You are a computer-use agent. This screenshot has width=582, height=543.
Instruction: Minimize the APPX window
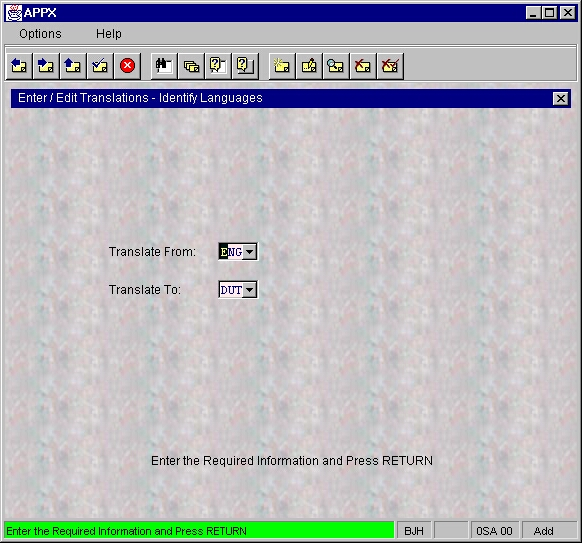click(x=533, y=13)
